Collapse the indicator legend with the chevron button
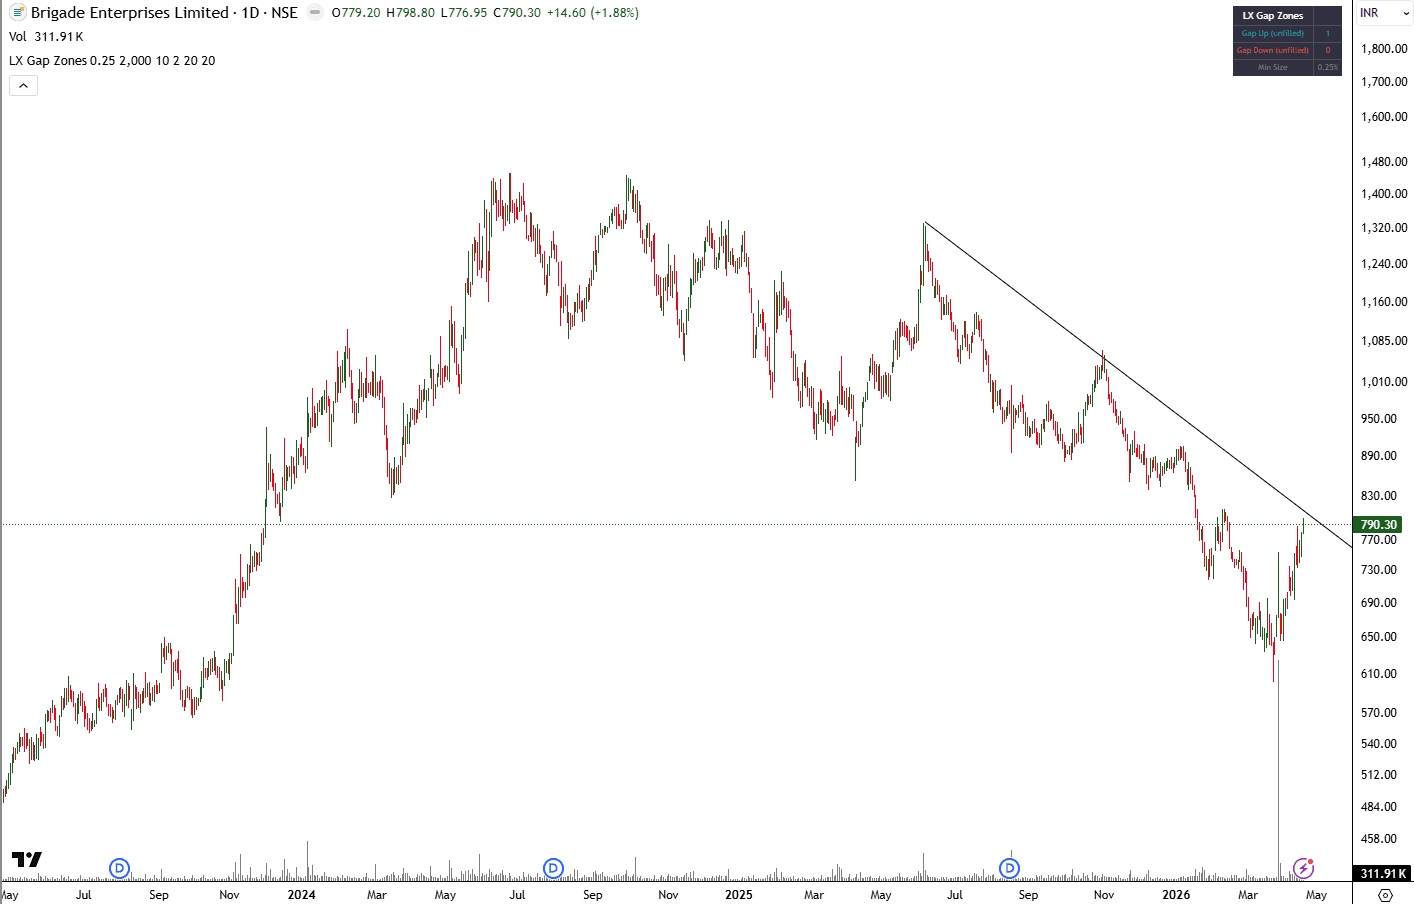1414x904 pixels. [23, 86]
